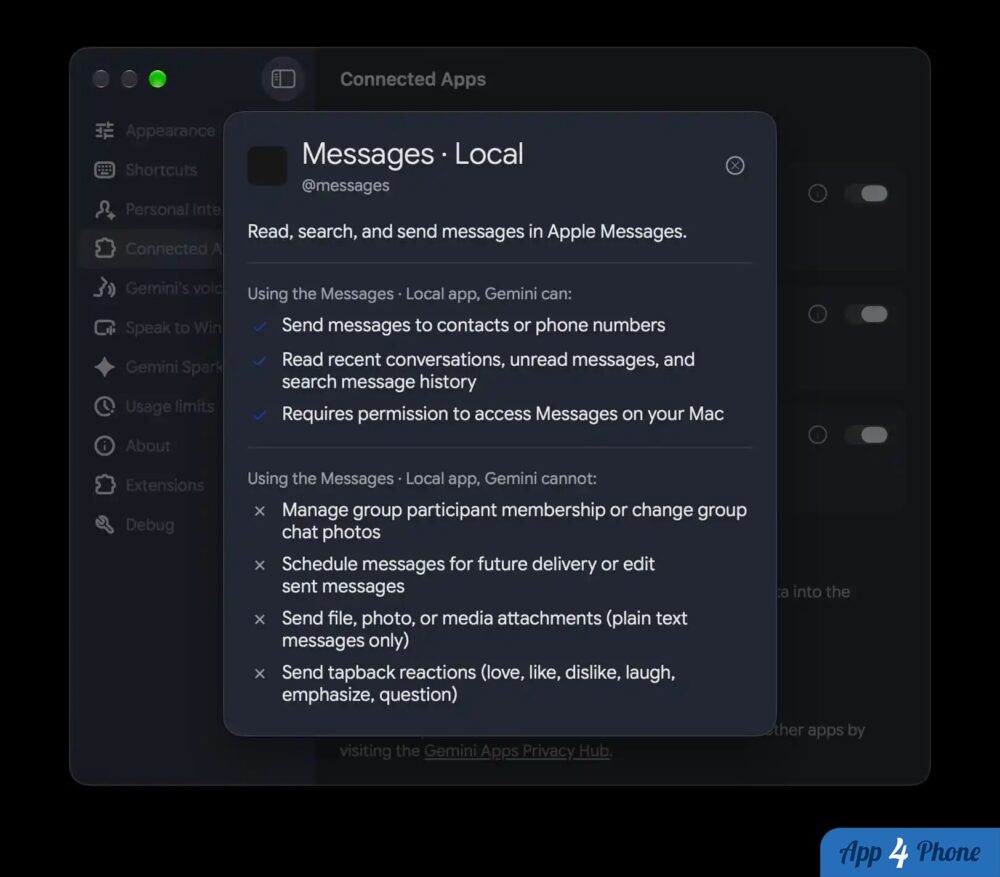Click info icon beside second app toggle
This screenshot has height=877, width=1000.
[x=817, y=314]
